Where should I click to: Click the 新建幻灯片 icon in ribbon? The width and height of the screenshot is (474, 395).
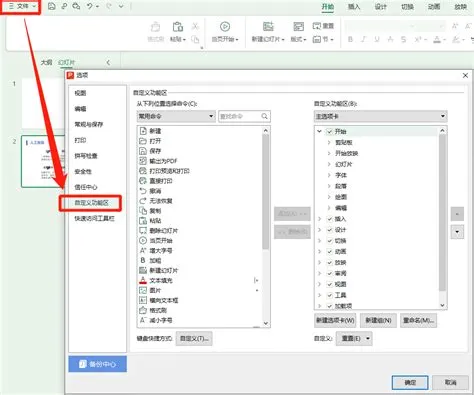268,27
